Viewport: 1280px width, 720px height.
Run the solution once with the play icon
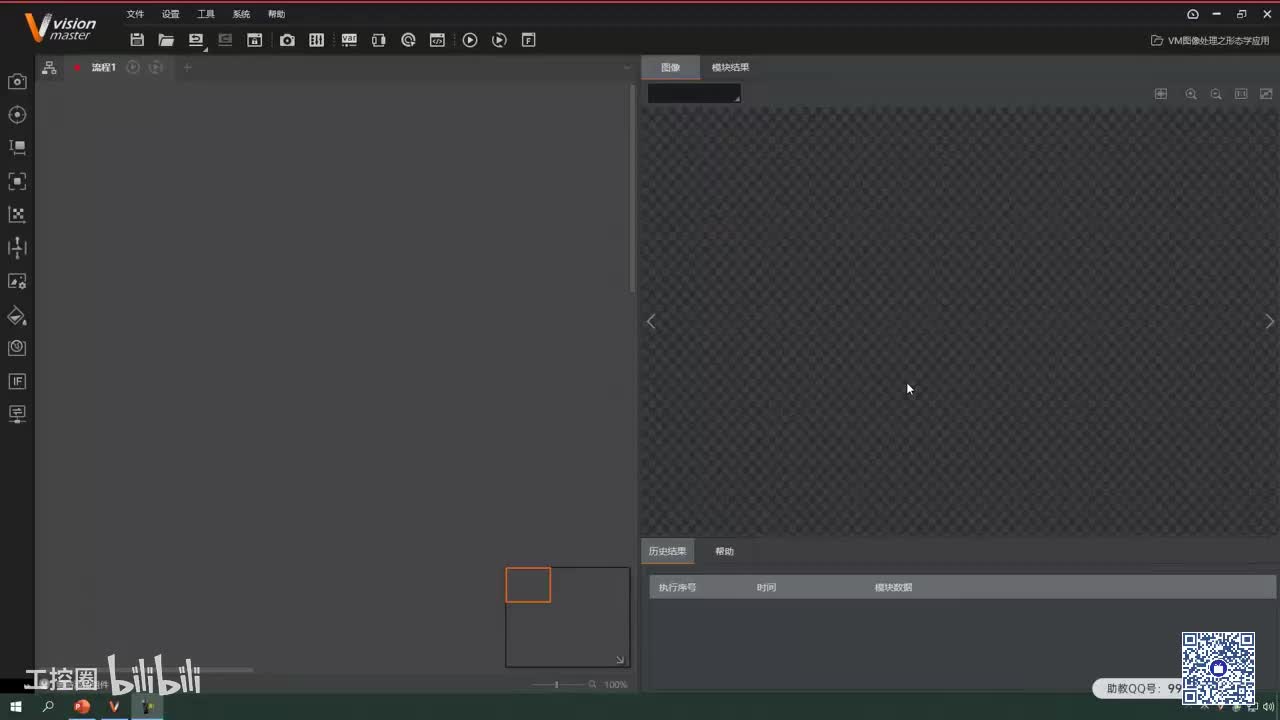470,40
